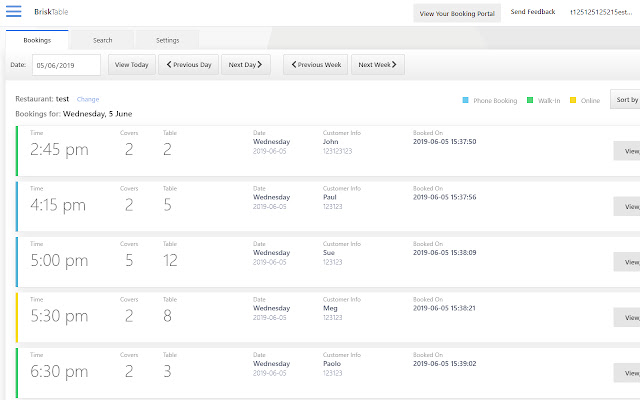Screen dimensions: 640x400
Task: Click the 5:30 pm booking time
Action: (x=59, y=316)
